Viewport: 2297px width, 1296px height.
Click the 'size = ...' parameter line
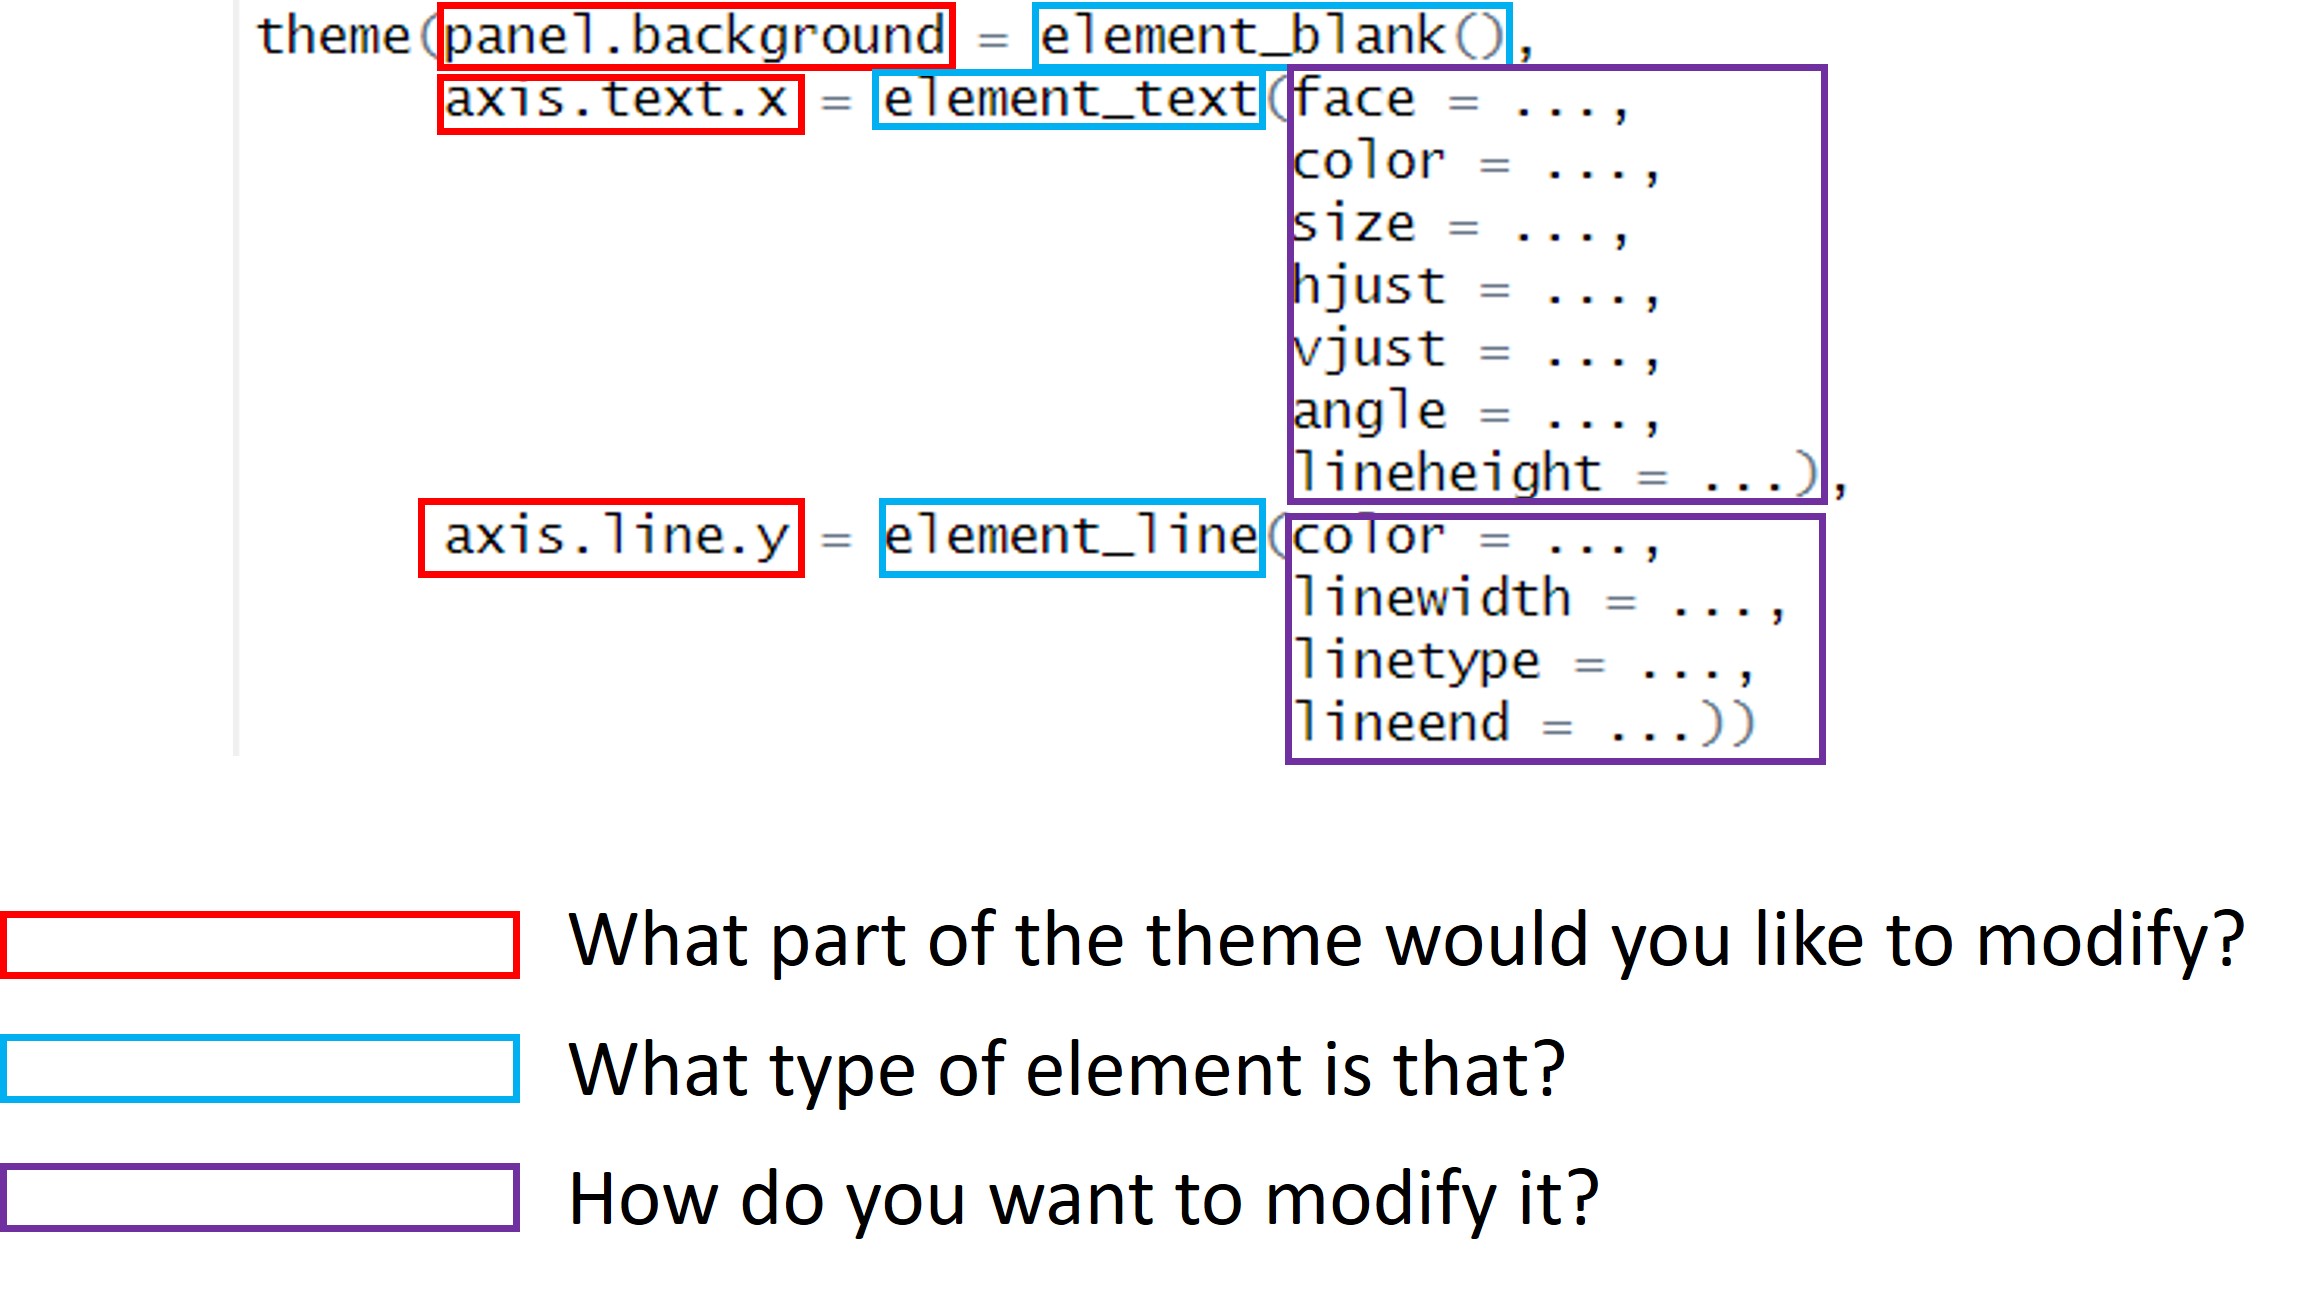tap(1461, 224)
